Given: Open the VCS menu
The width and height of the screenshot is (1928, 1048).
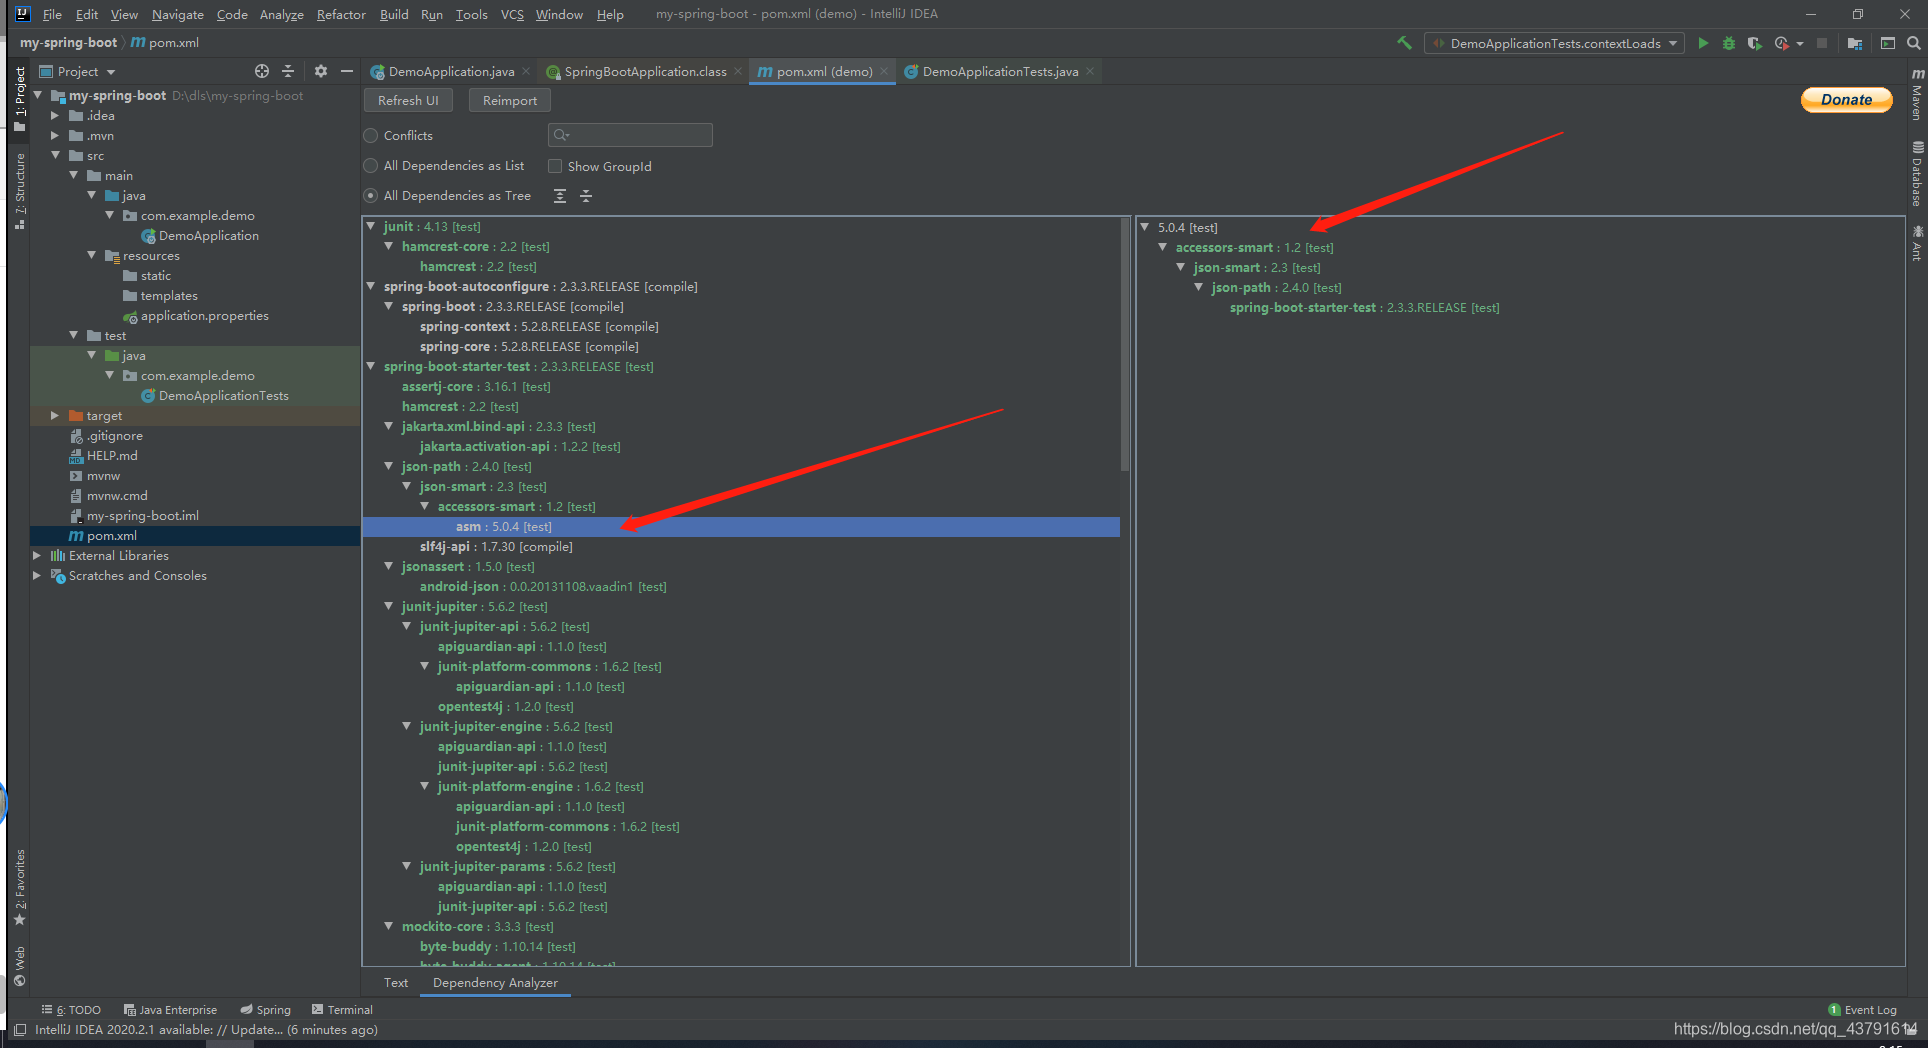Looking at the screenshot, I should [x=512, y=14].
